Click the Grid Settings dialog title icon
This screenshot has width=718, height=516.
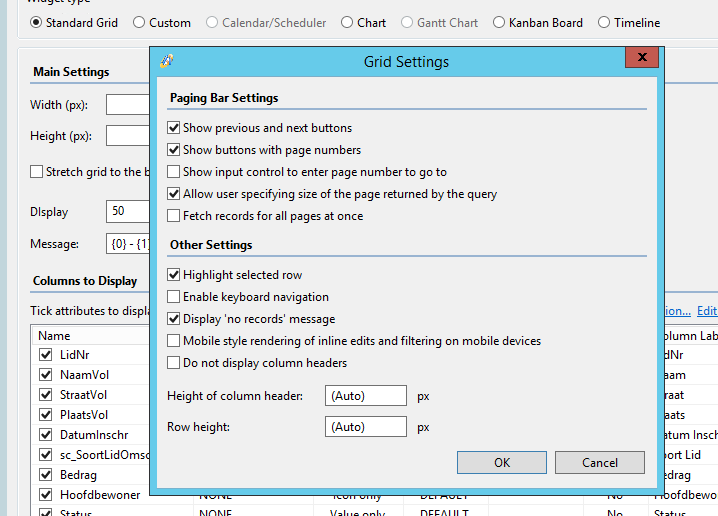(167, 61)
